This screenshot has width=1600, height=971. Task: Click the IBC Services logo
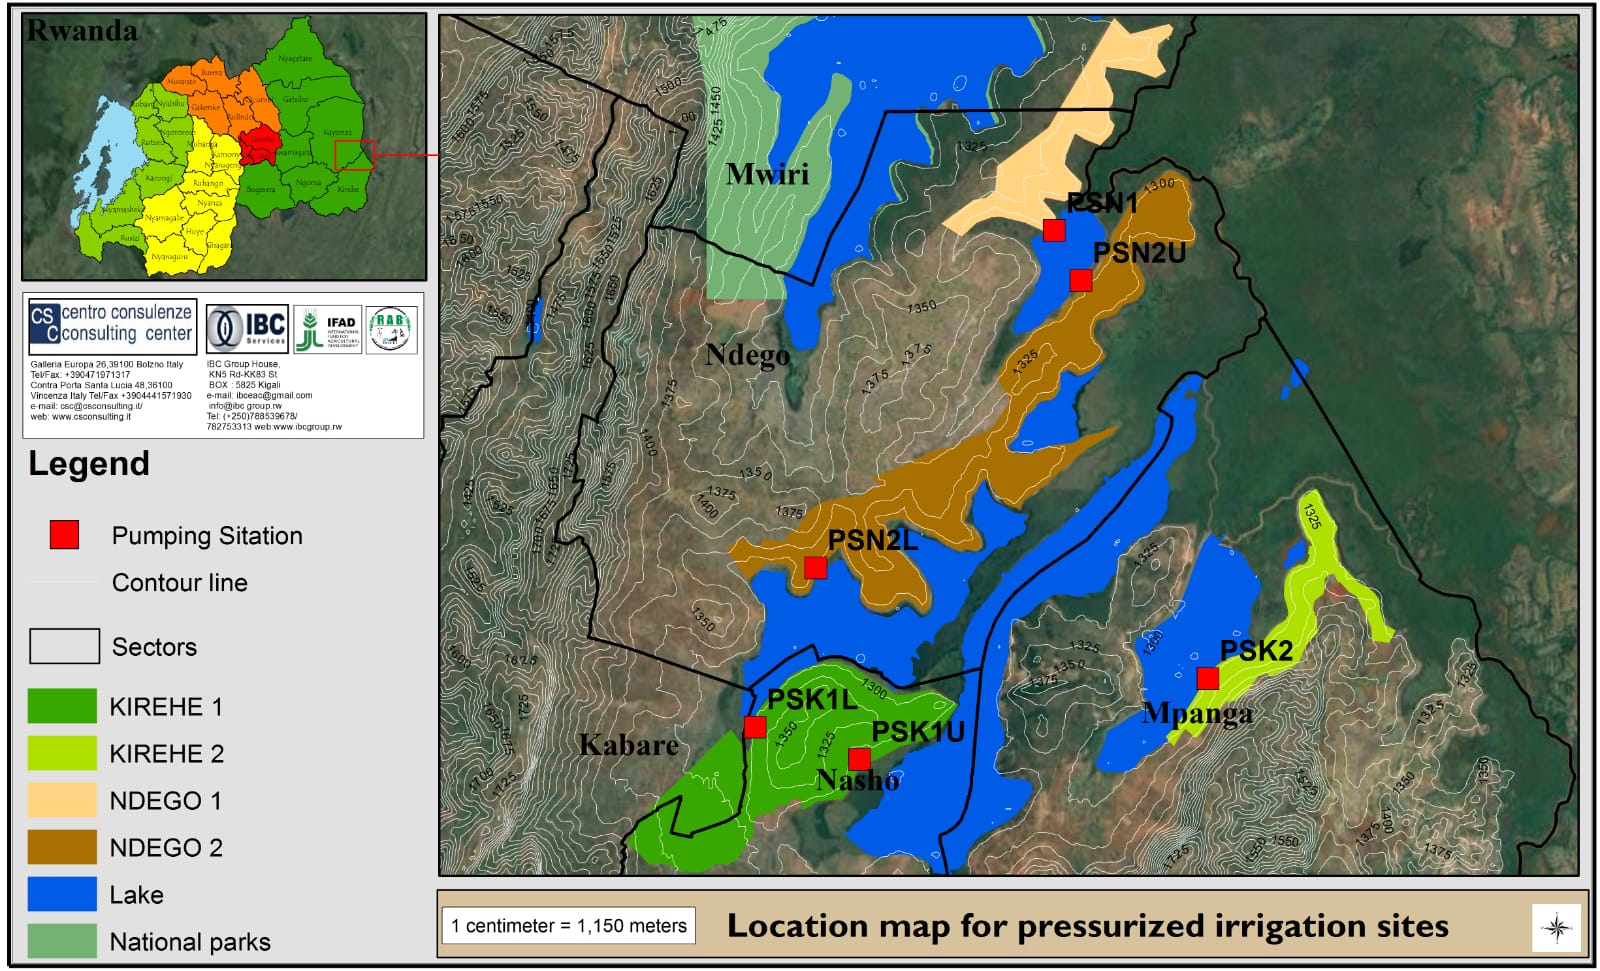247,329
